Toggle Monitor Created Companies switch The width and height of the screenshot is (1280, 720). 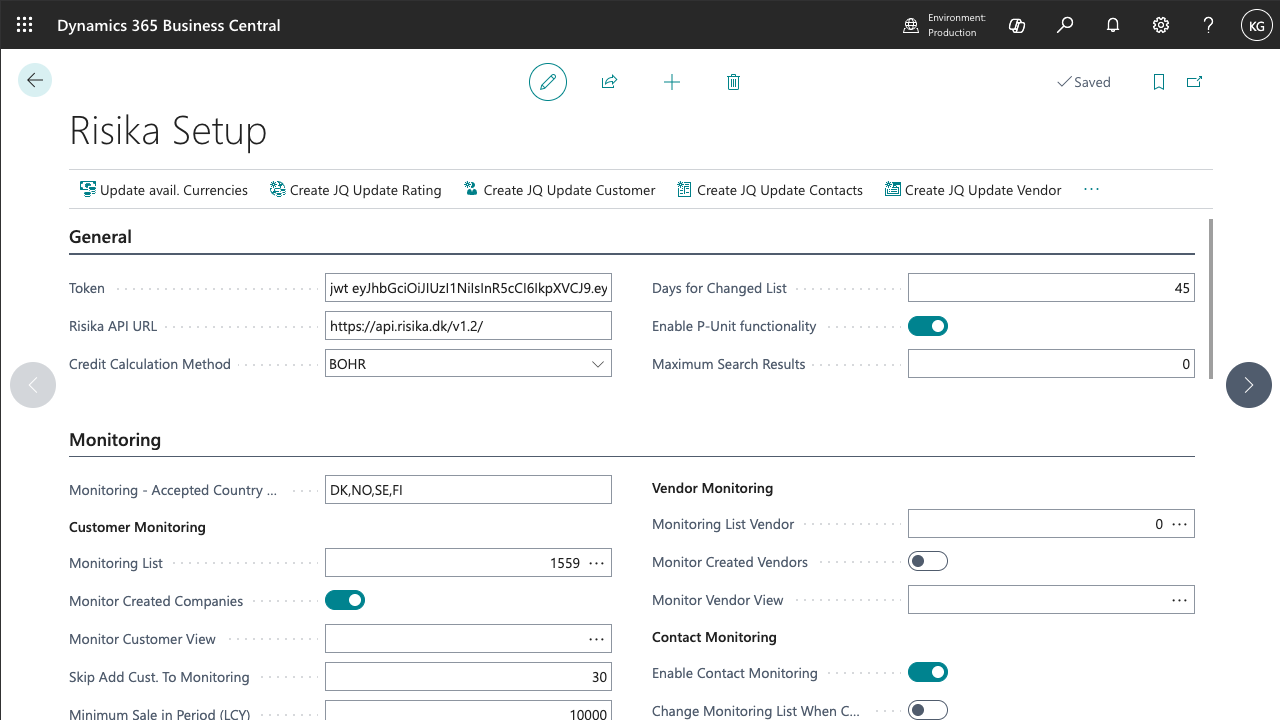[x=345, y=600]
